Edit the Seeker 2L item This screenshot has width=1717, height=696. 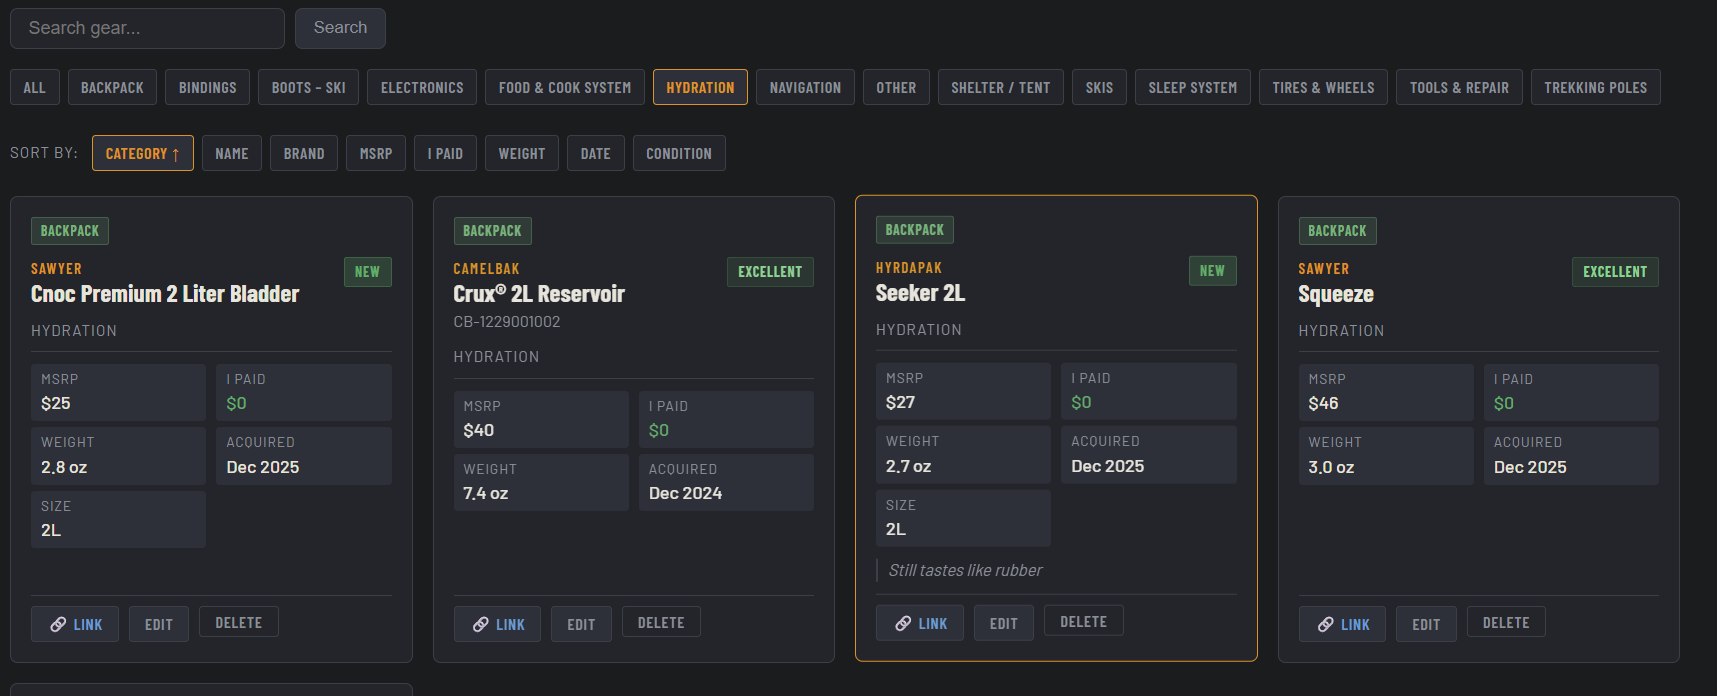[x=1004, y=623]
